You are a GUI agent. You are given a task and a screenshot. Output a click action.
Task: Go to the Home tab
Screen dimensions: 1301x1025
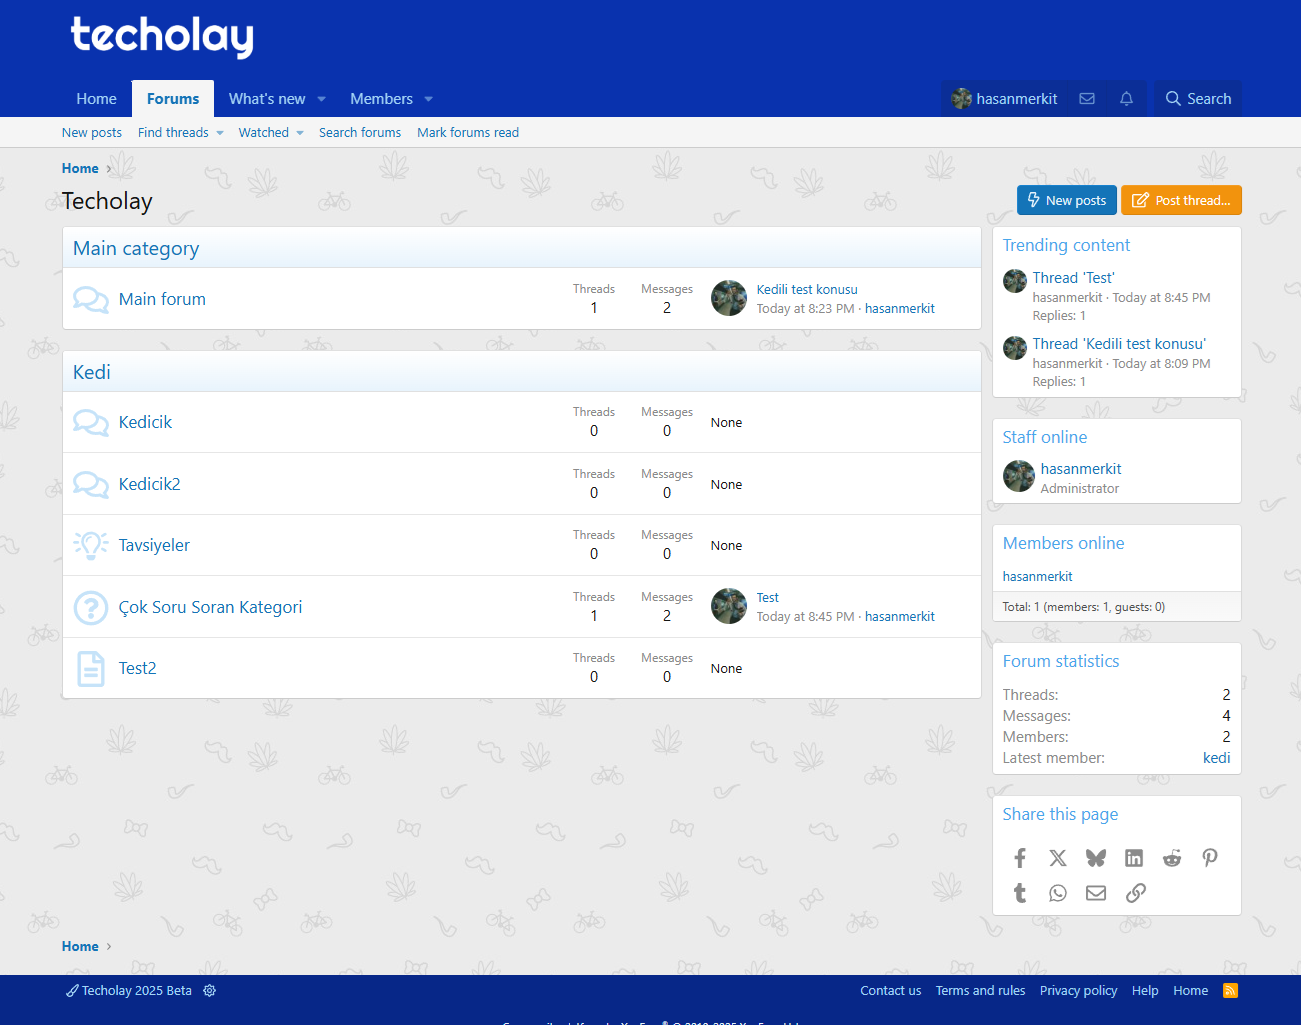pyautogui.click(x=96, y=99)
